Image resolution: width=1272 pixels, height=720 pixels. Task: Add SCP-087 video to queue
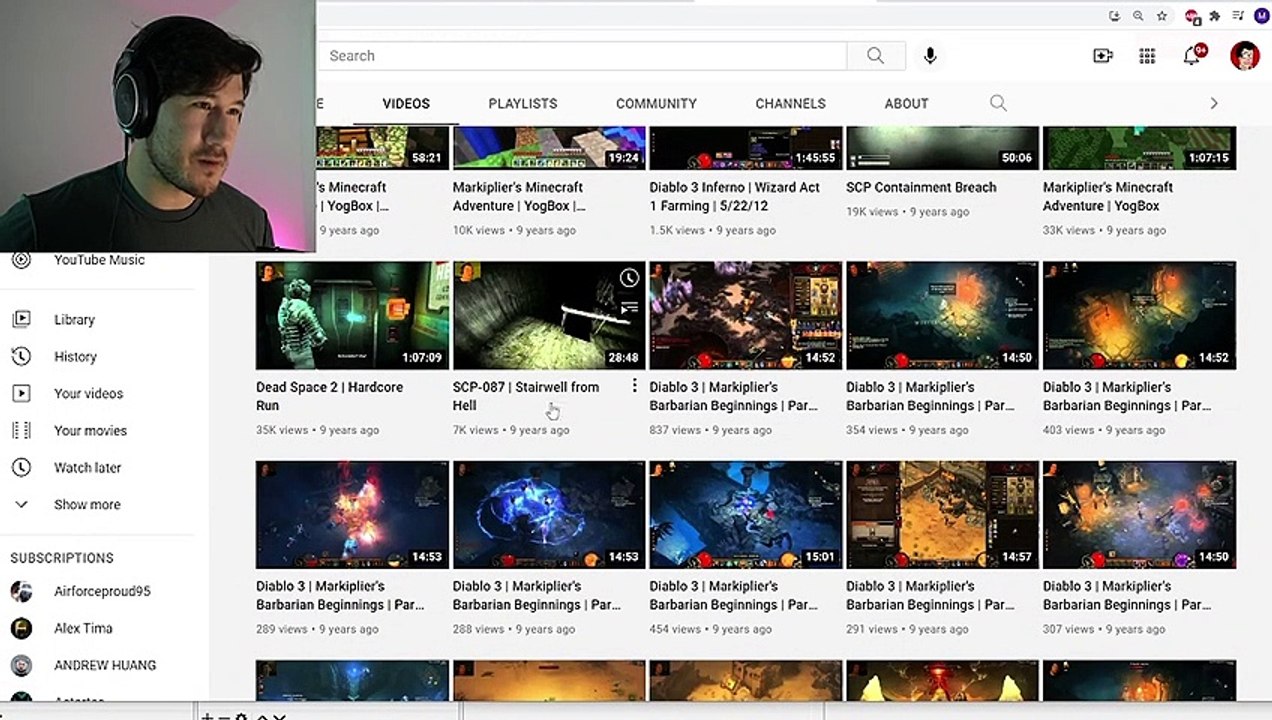click(x=628, y=309)
